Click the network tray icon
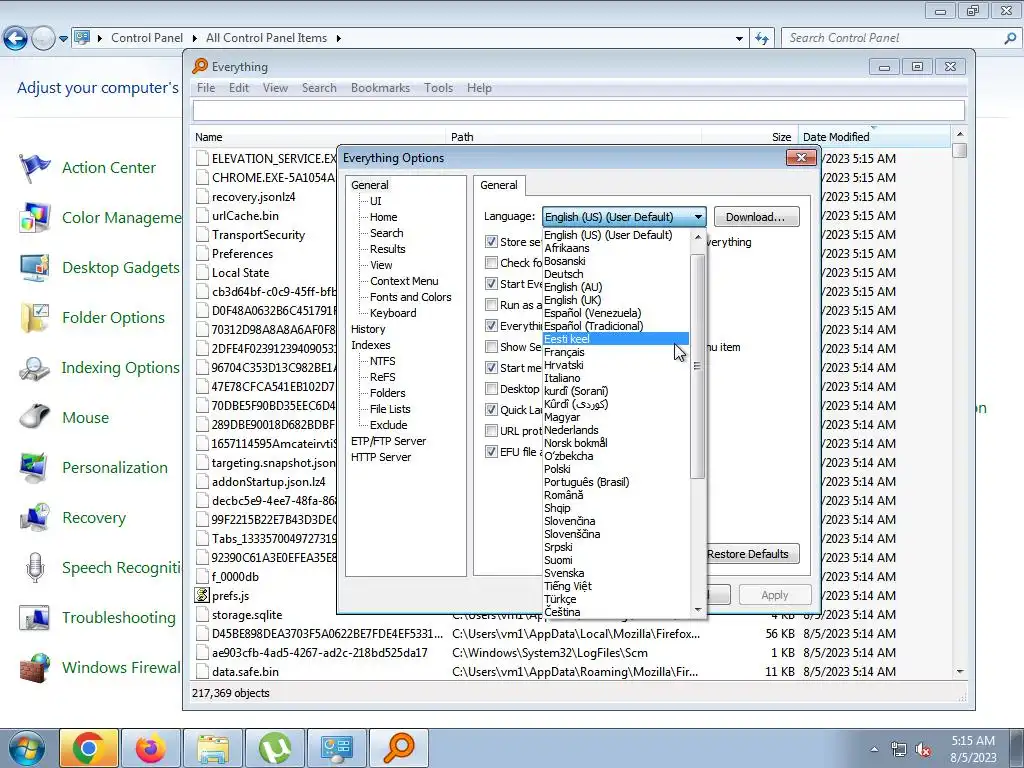The image size is (1024, 768). pos(899,750)
